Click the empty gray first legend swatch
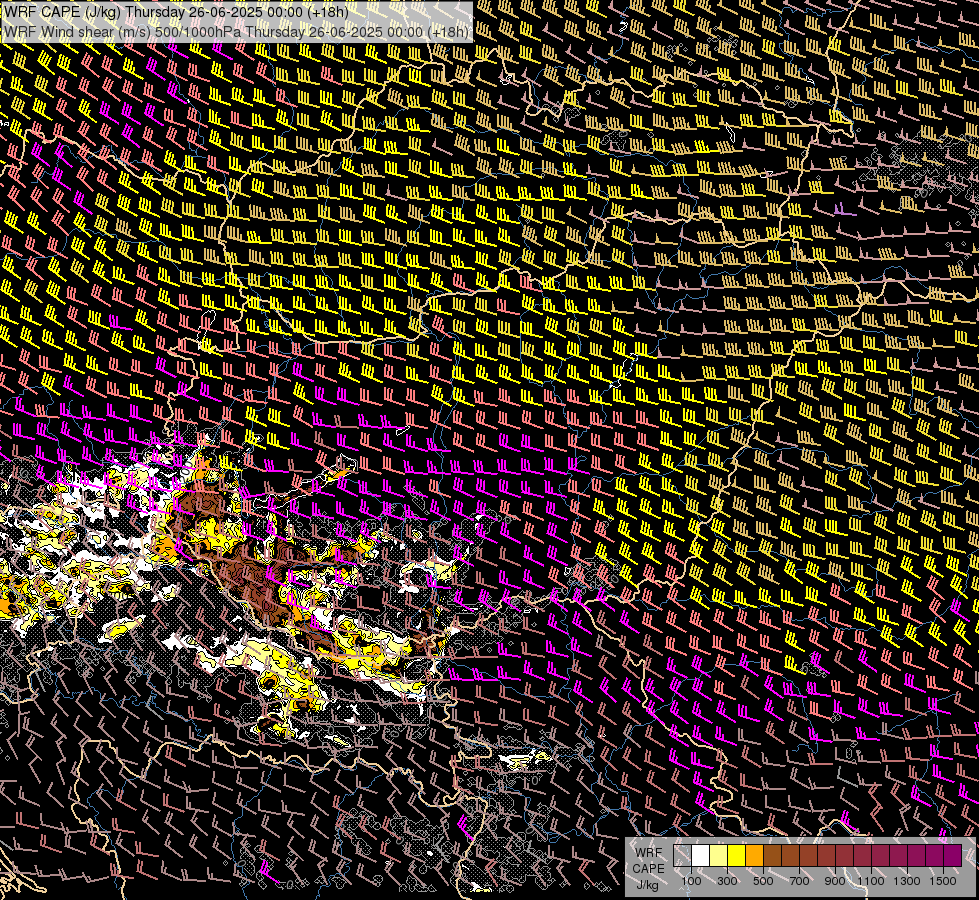Image resolution: width=979 pixels, height=900 pixels. [x=682, y=856]
